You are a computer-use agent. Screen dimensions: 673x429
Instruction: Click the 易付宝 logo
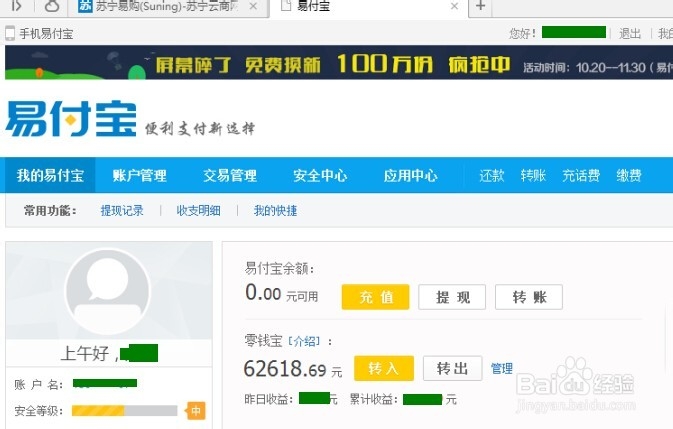(x=71, y=119)
